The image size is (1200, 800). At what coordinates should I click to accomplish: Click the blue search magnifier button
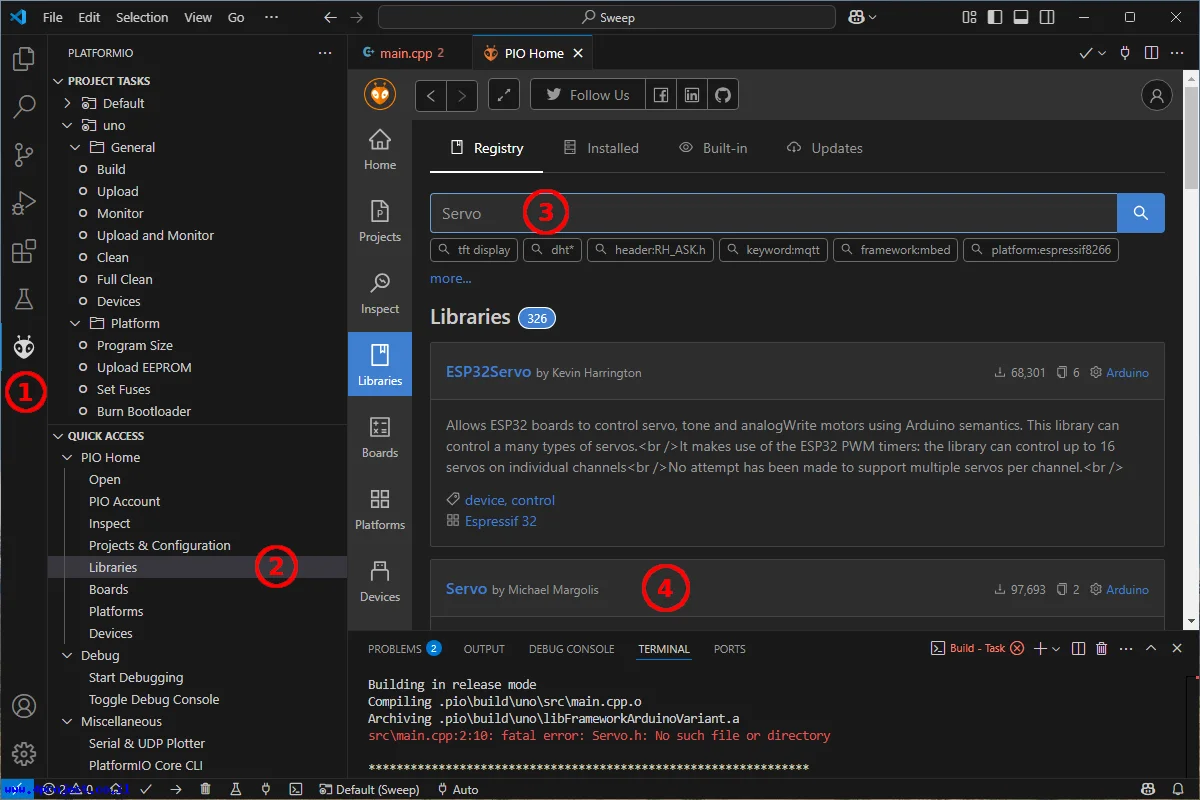click(x=1141, y=213)
